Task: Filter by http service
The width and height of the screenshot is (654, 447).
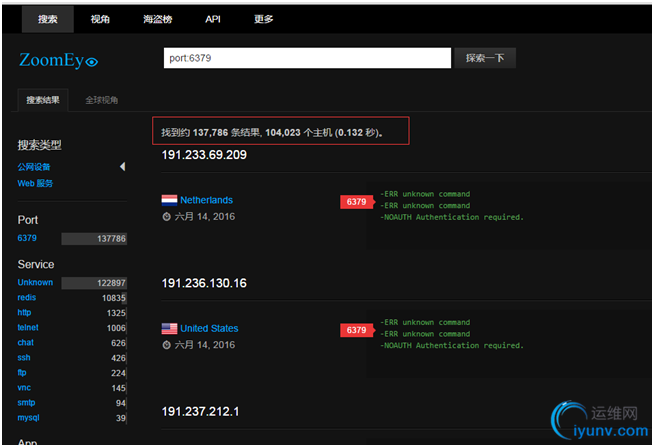Action: tap(24, 312)
